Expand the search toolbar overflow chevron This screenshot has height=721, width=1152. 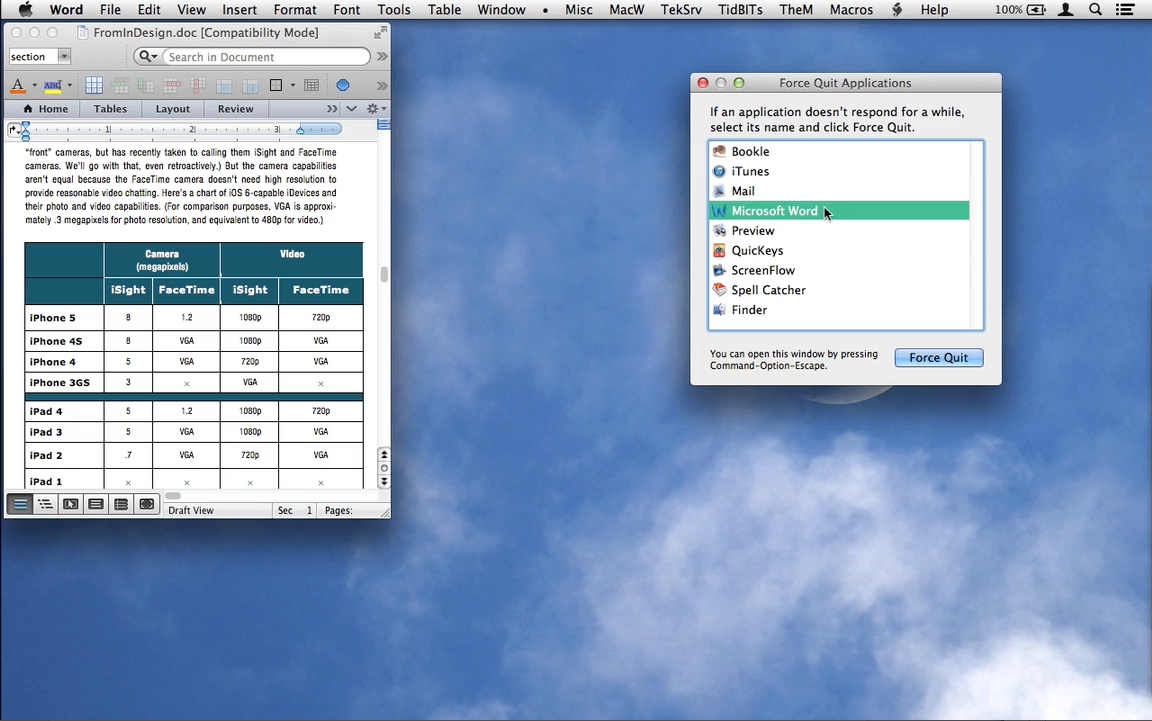point(382,57)
